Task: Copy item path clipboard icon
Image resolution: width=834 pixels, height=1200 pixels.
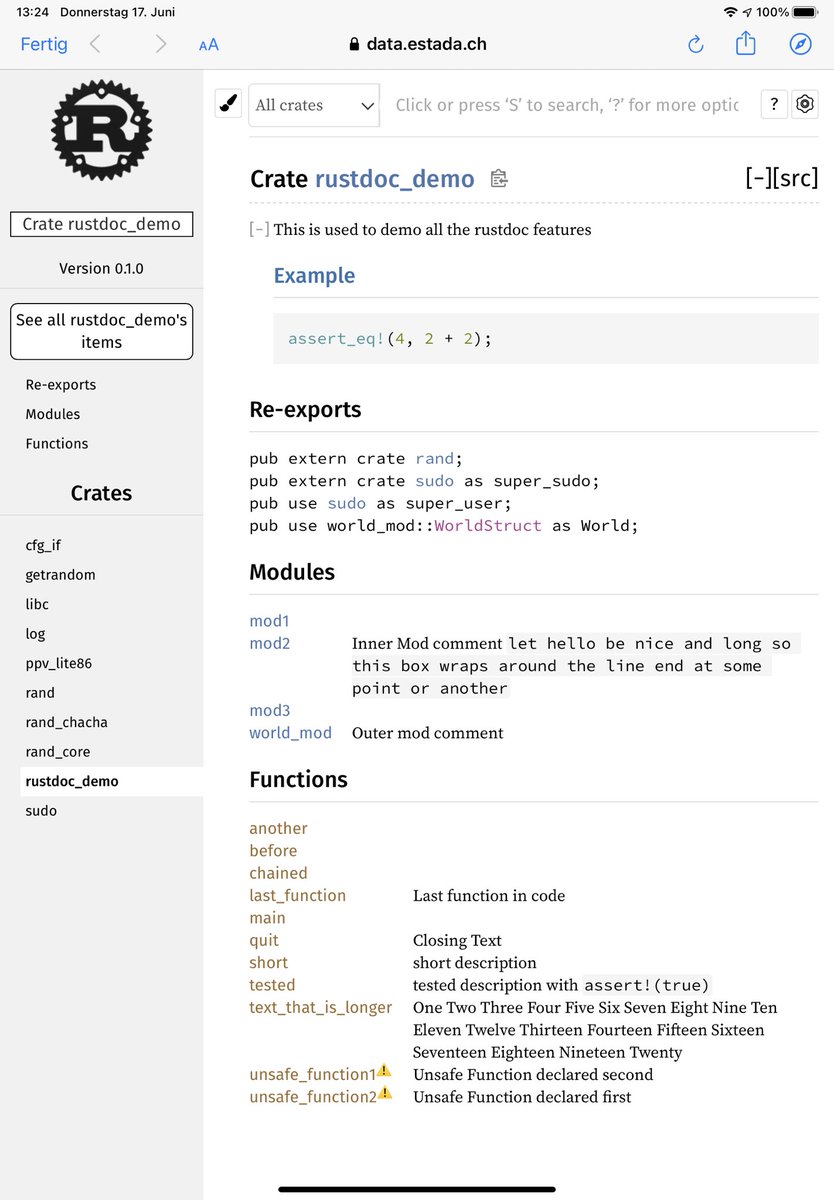Action: click(x=499, y=179)
